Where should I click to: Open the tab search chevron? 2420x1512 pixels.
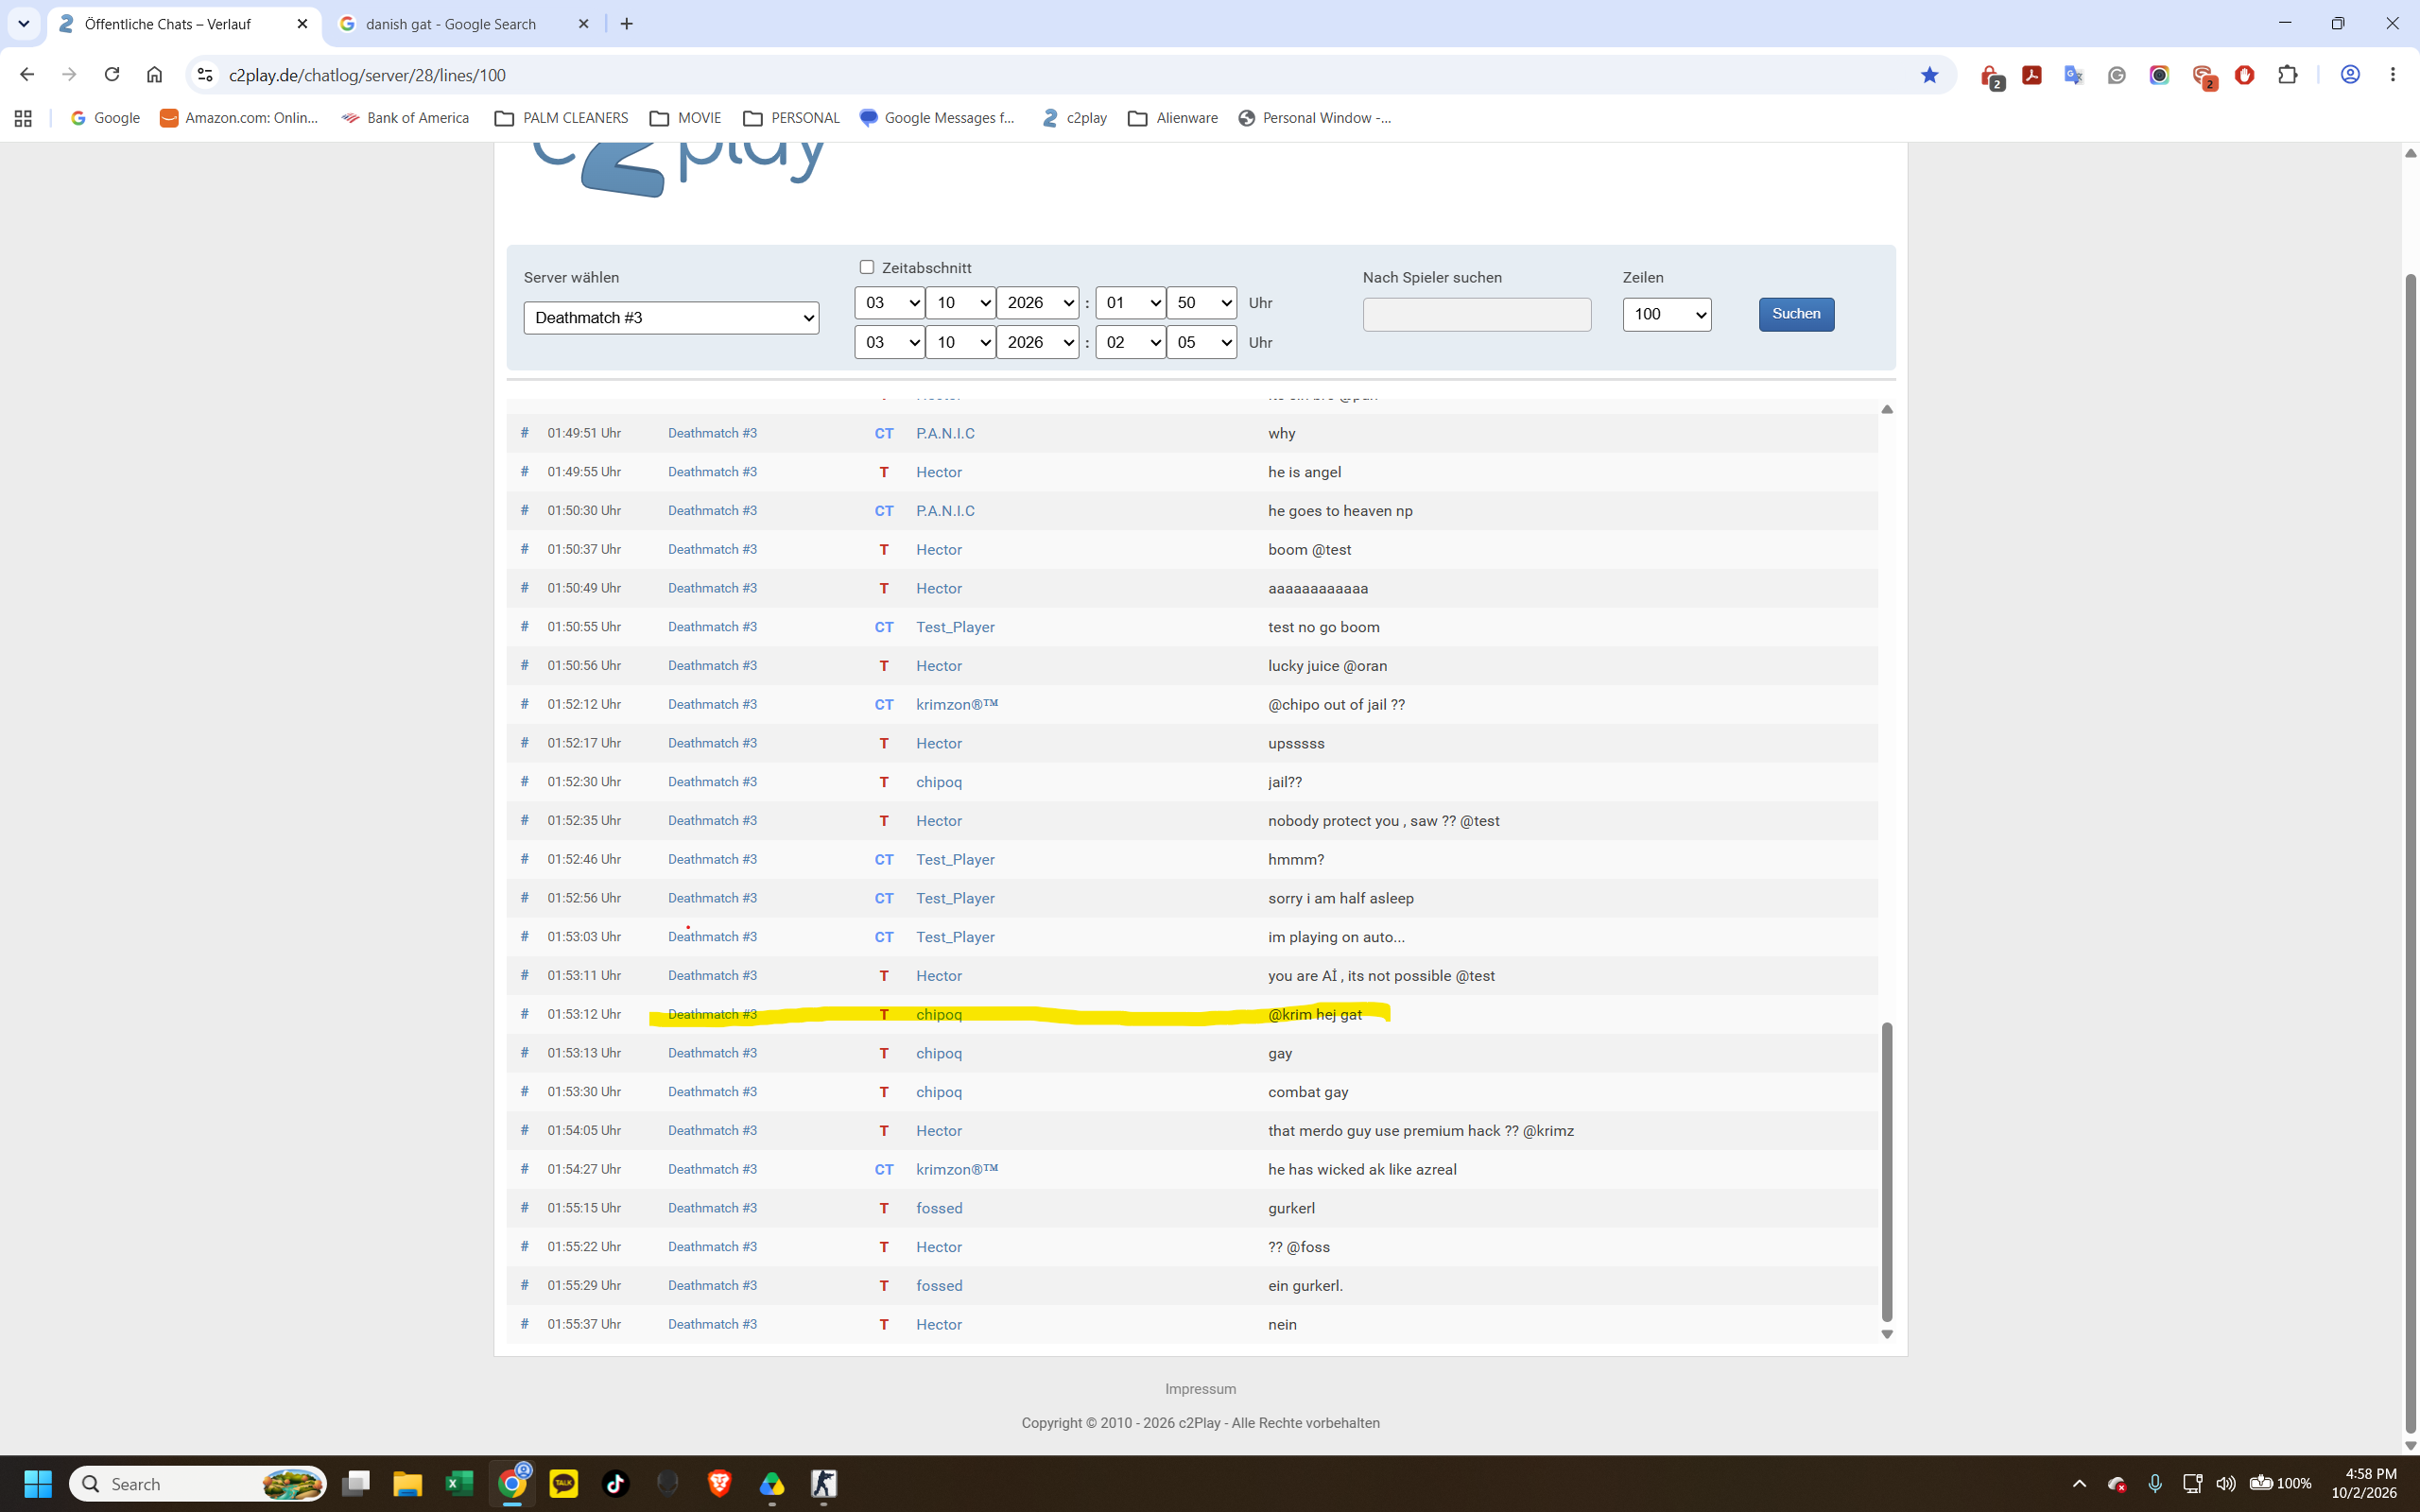point(23,24)
